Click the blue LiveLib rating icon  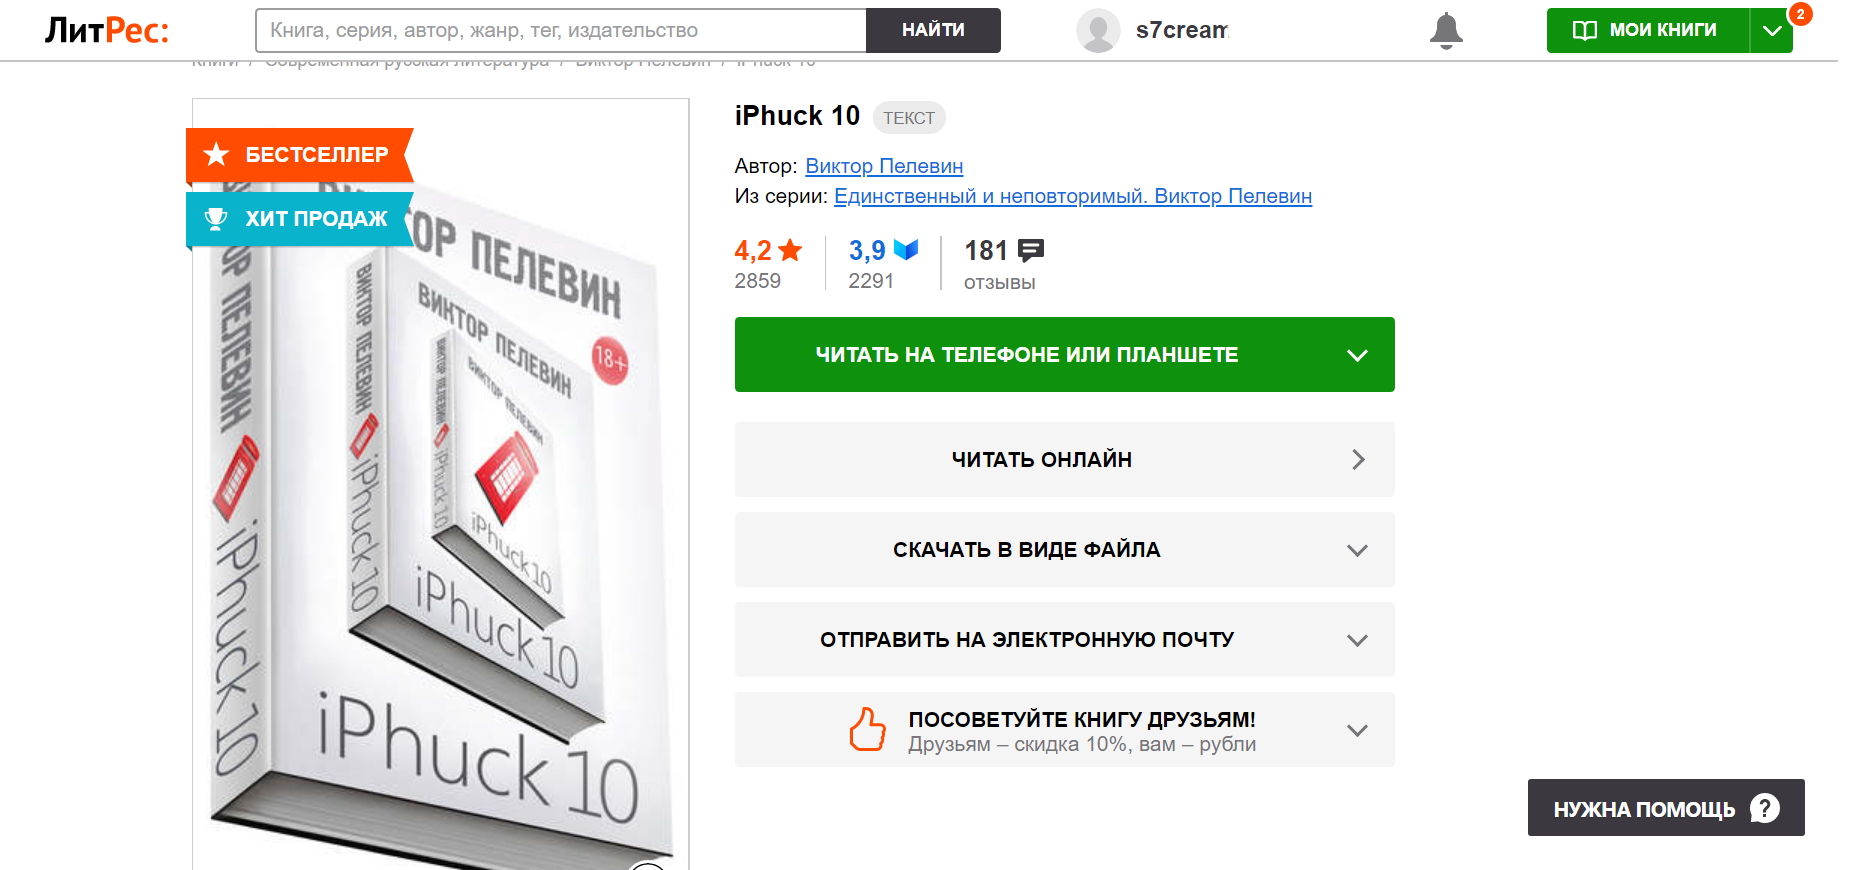[906, 250]
